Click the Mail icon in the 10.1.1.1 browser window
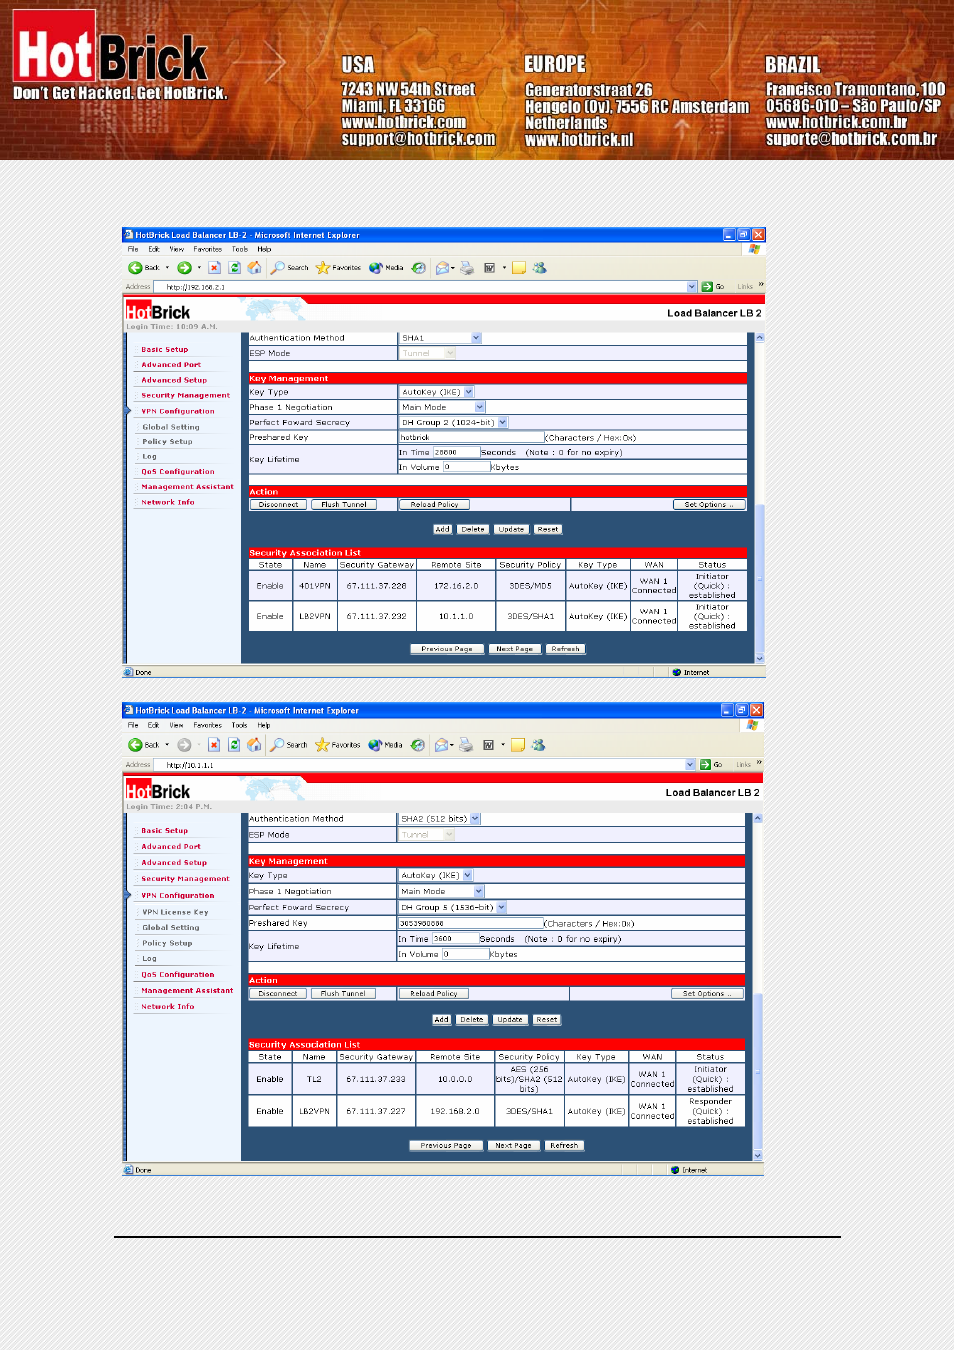The height and width of the screenshot is (1350, 954). tap(442, 745)
